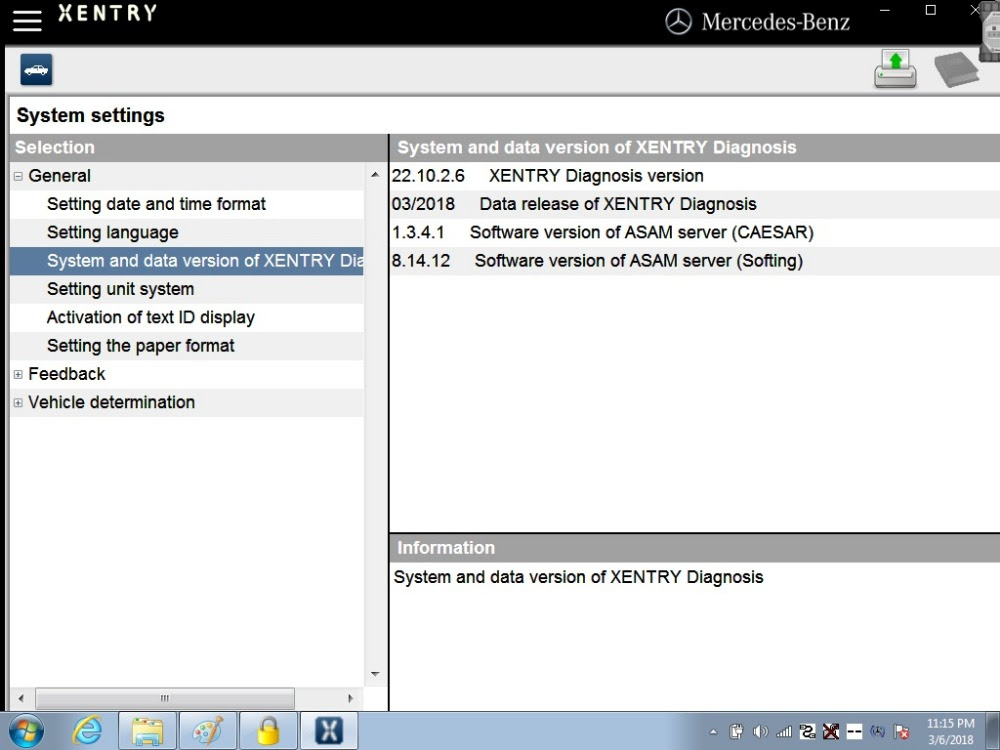Click the 1.3.4.1 CAESAR server row

(695, 233)
